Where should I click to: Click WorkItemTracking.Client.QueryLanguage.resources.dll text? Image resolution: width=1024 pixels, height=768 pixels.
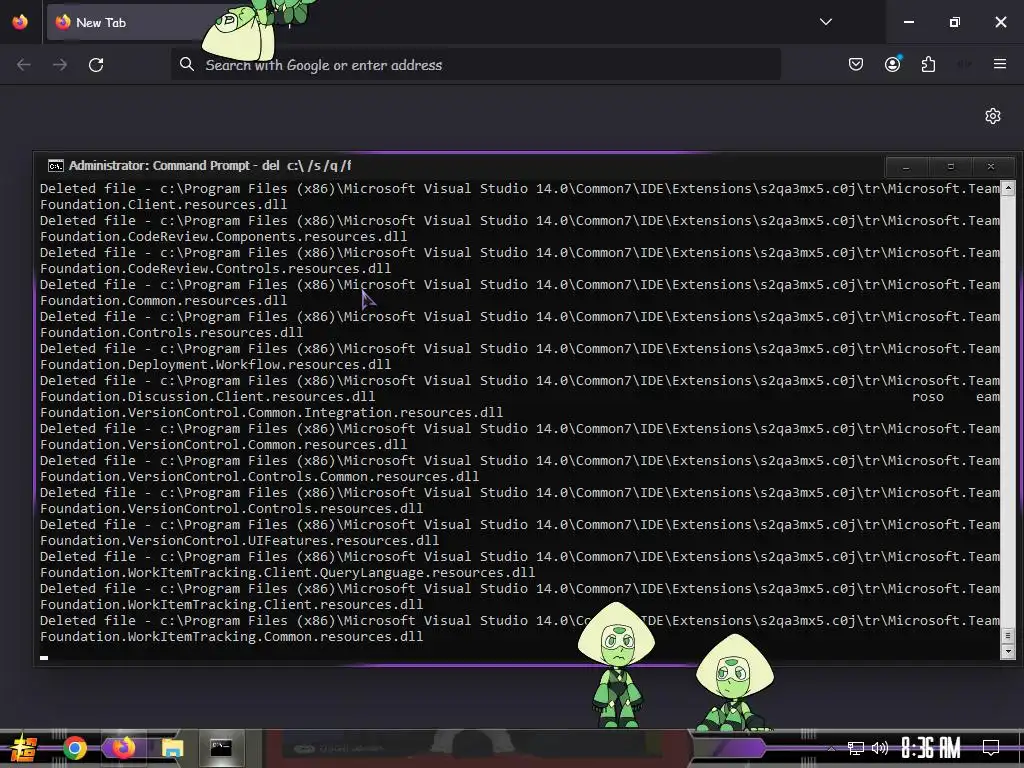(x=331, y=573)
